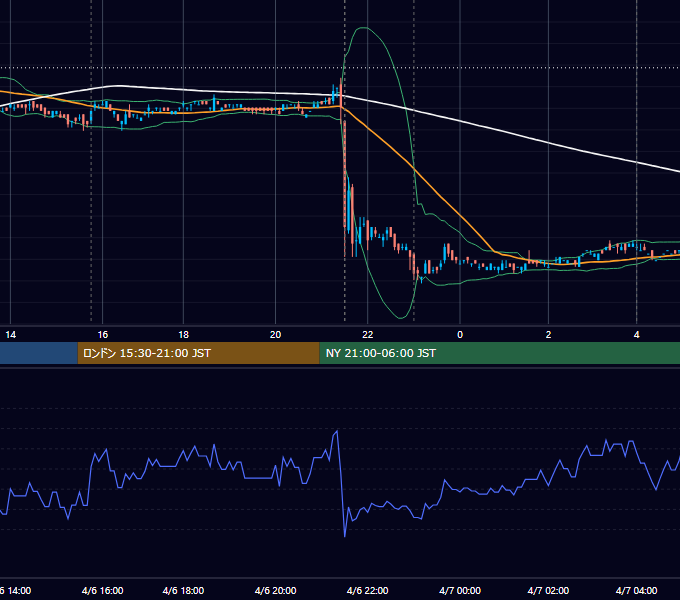Click the lower Bollinger band trough near 22:45
The width and height of the screenshot is (680, 600).
click(x=401, y=318)
